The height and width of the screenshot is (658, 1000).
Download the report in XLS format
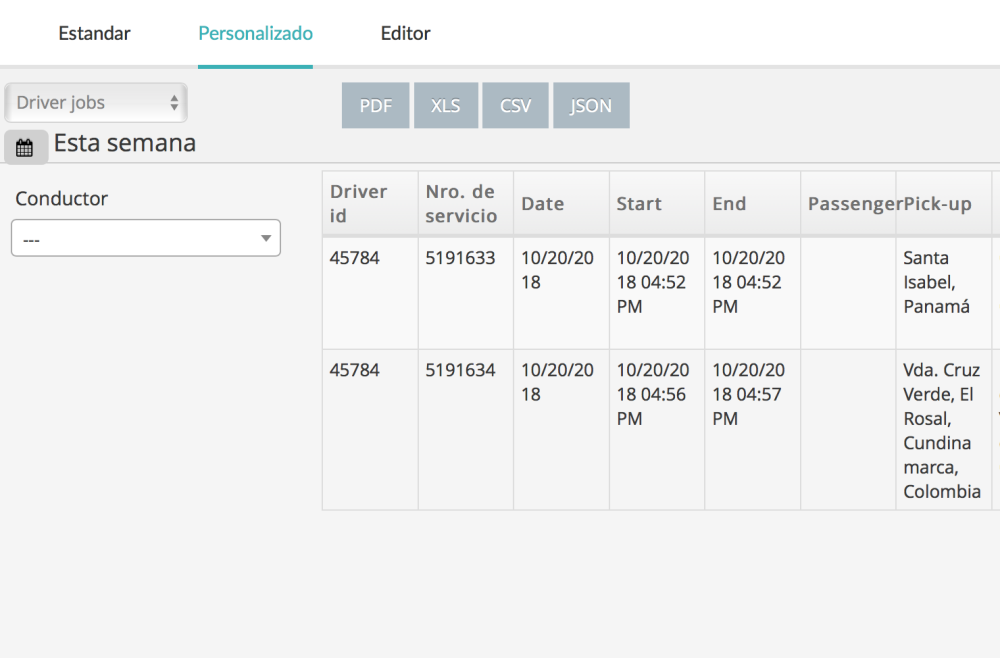445,106
